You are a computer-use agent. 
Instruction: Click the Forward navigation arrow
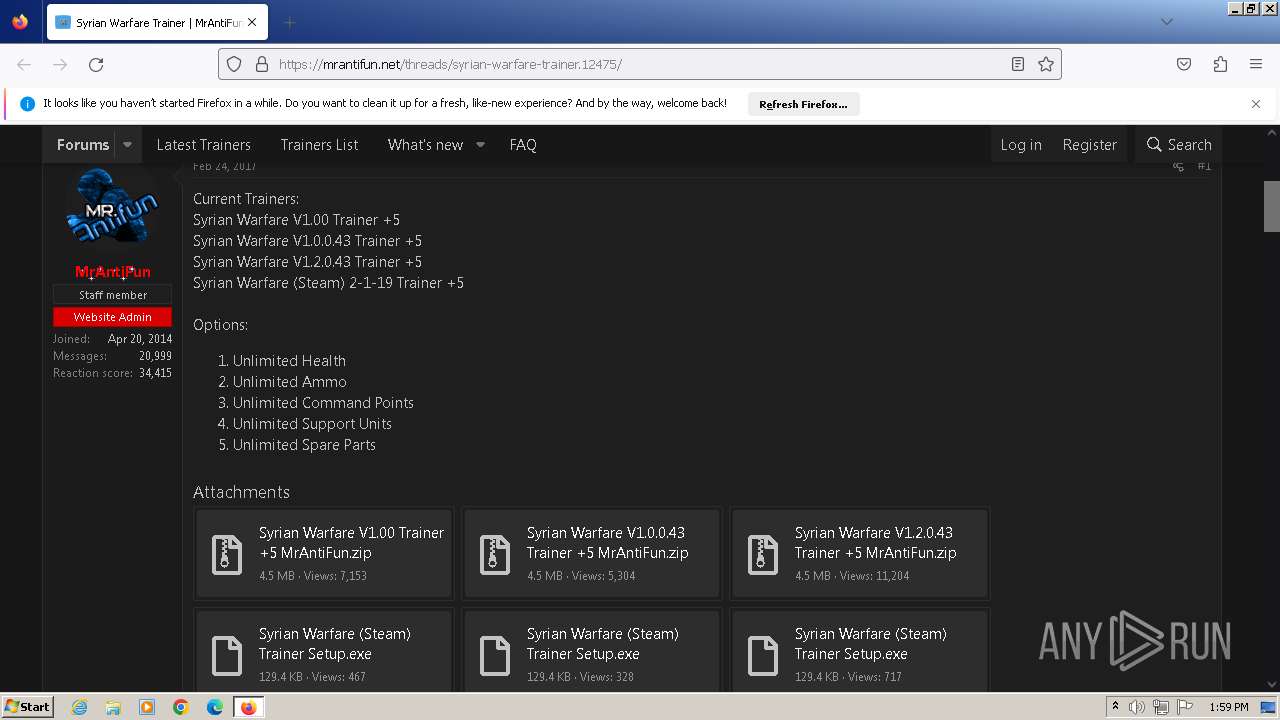pos(60,64)
